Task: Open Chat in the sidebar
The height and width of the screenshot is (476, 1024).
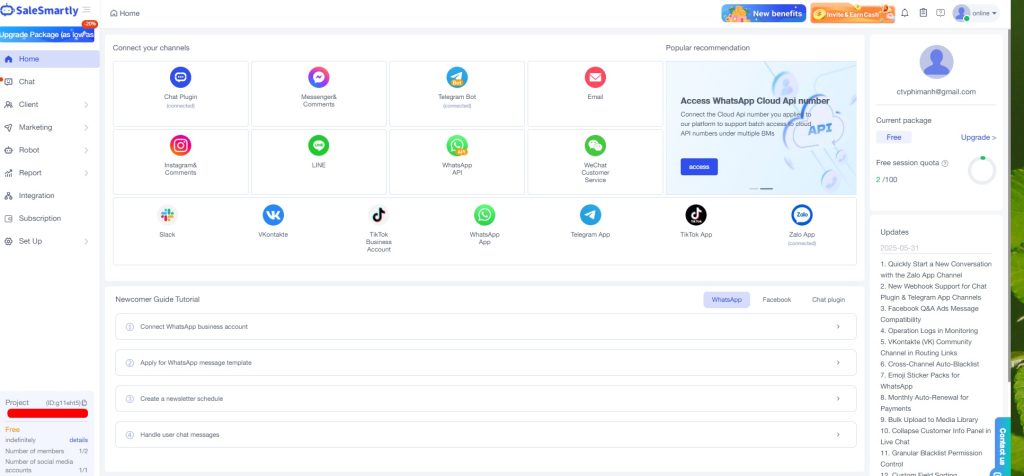Action: point(50,82)
